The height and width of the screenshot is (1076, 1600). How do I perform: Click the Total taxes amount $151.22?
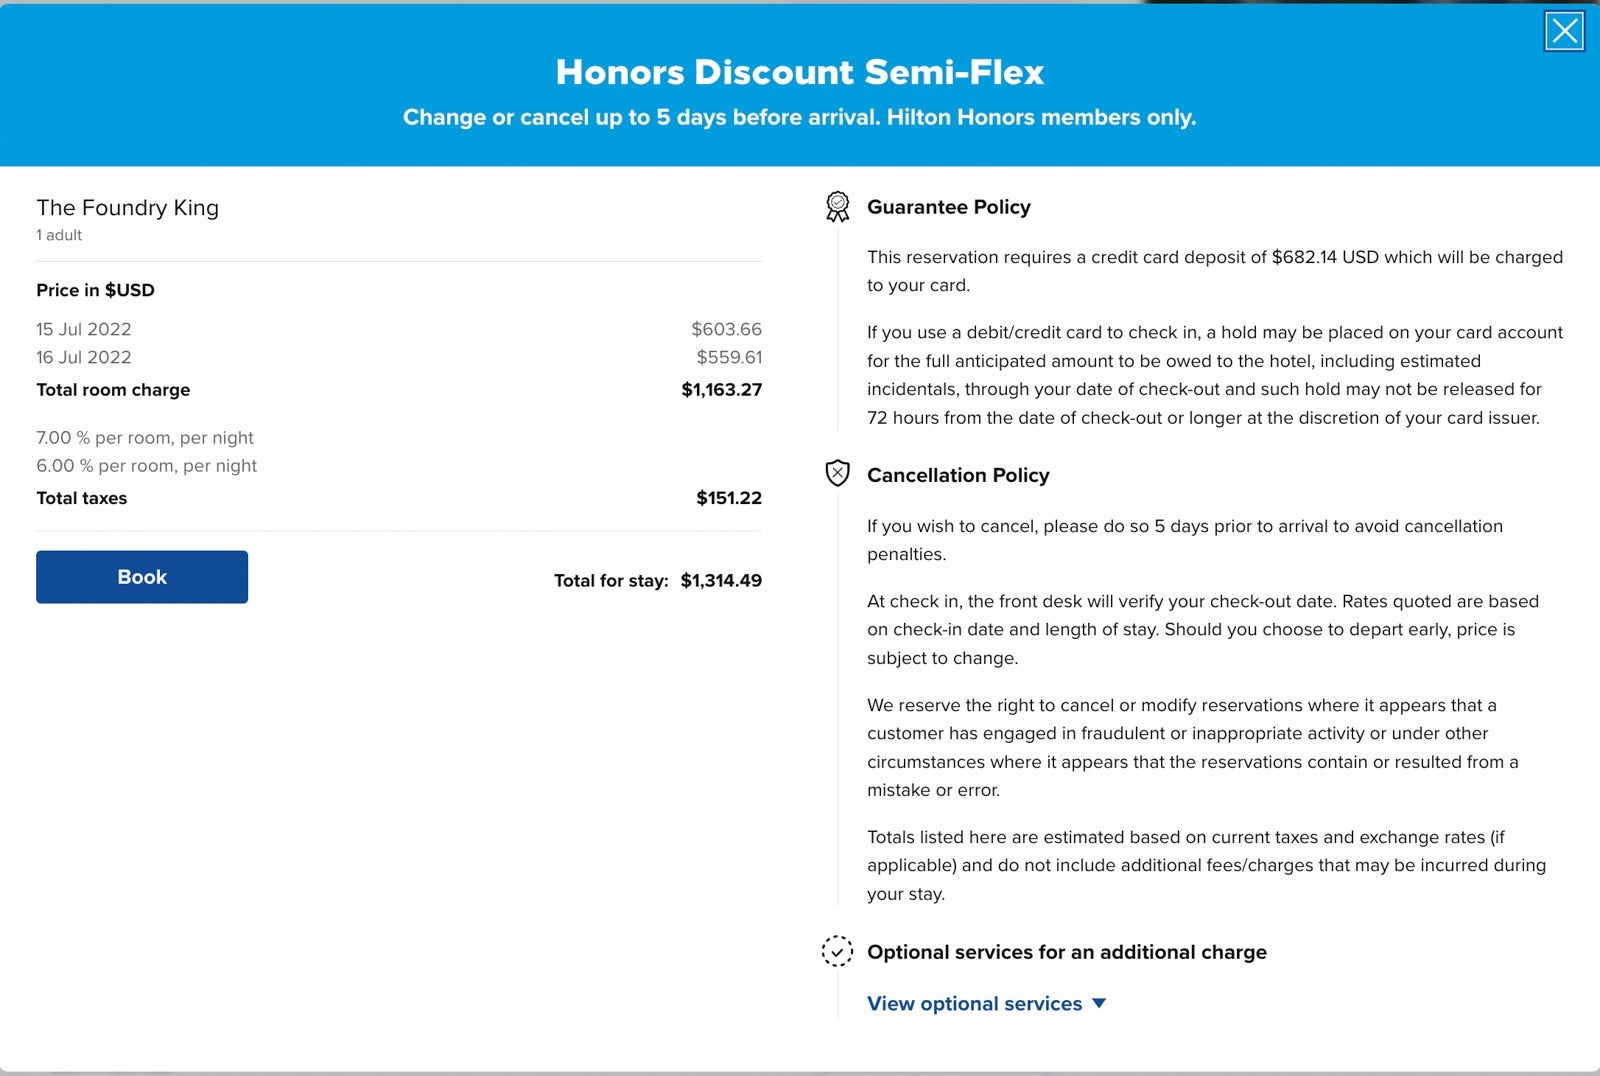[728, 498]
